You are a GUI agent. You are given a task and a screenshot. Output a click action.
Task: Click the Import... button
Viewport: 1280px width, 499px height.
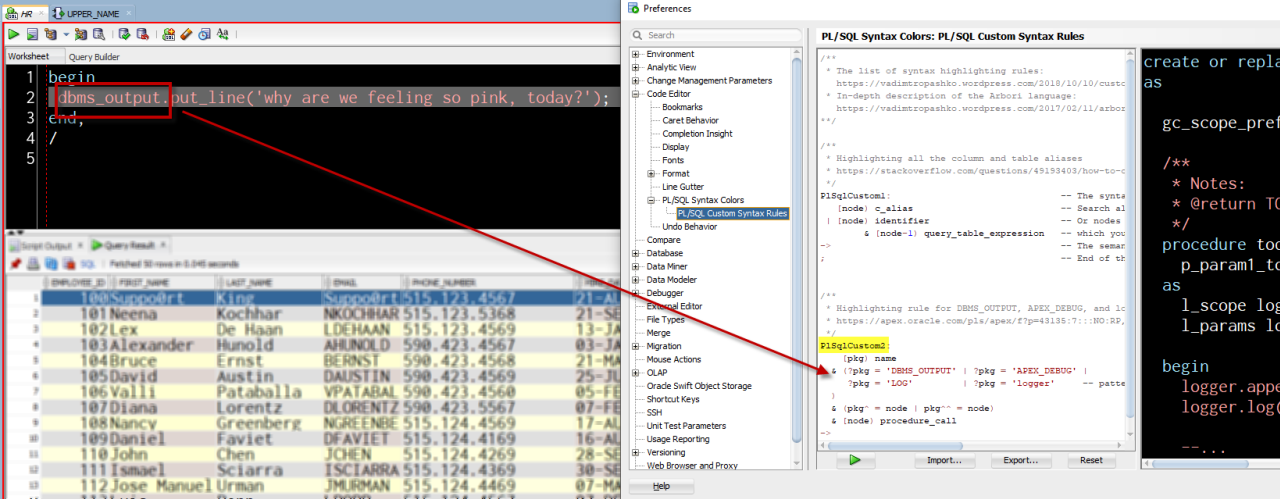944,461
